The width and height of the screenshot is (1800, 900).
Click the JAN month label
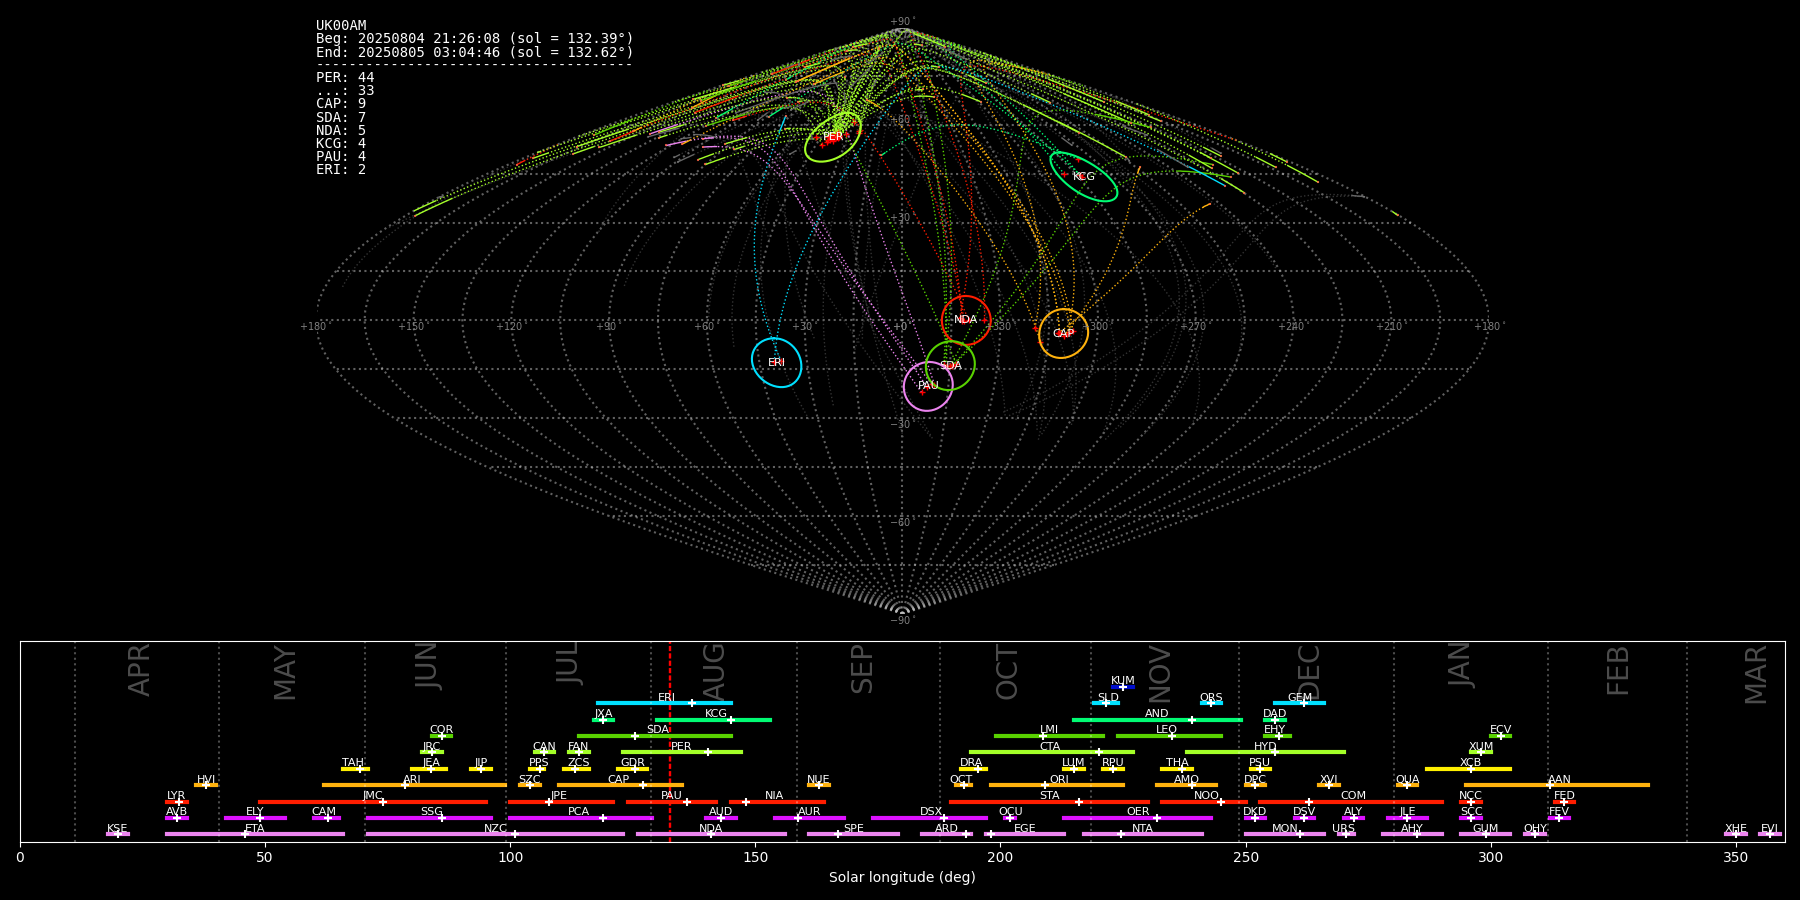click(1460, 664)
